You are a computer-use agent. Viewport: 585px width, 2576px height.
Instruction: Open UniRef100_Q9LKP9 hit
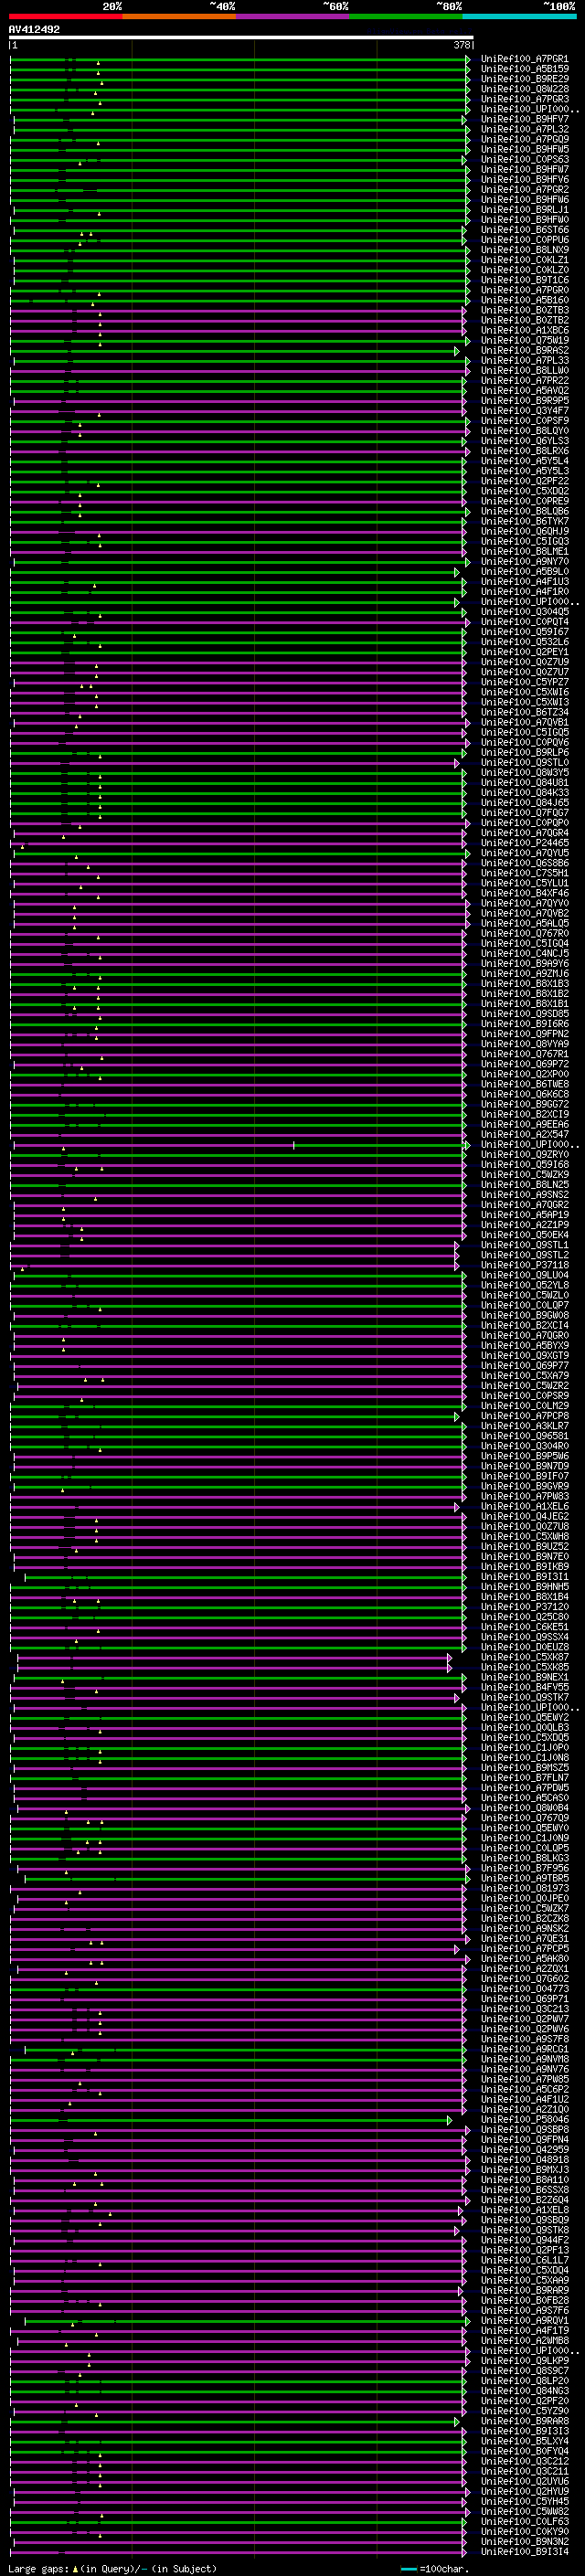[524, 2361]
